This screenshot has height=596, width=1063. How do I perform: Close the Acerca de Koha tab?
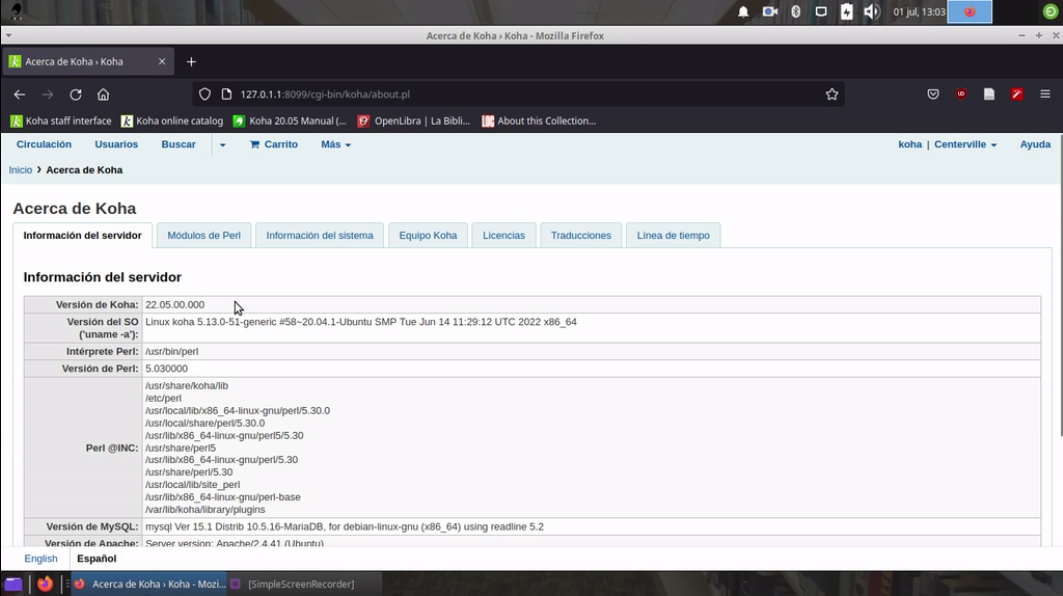(x=161, y=61)
